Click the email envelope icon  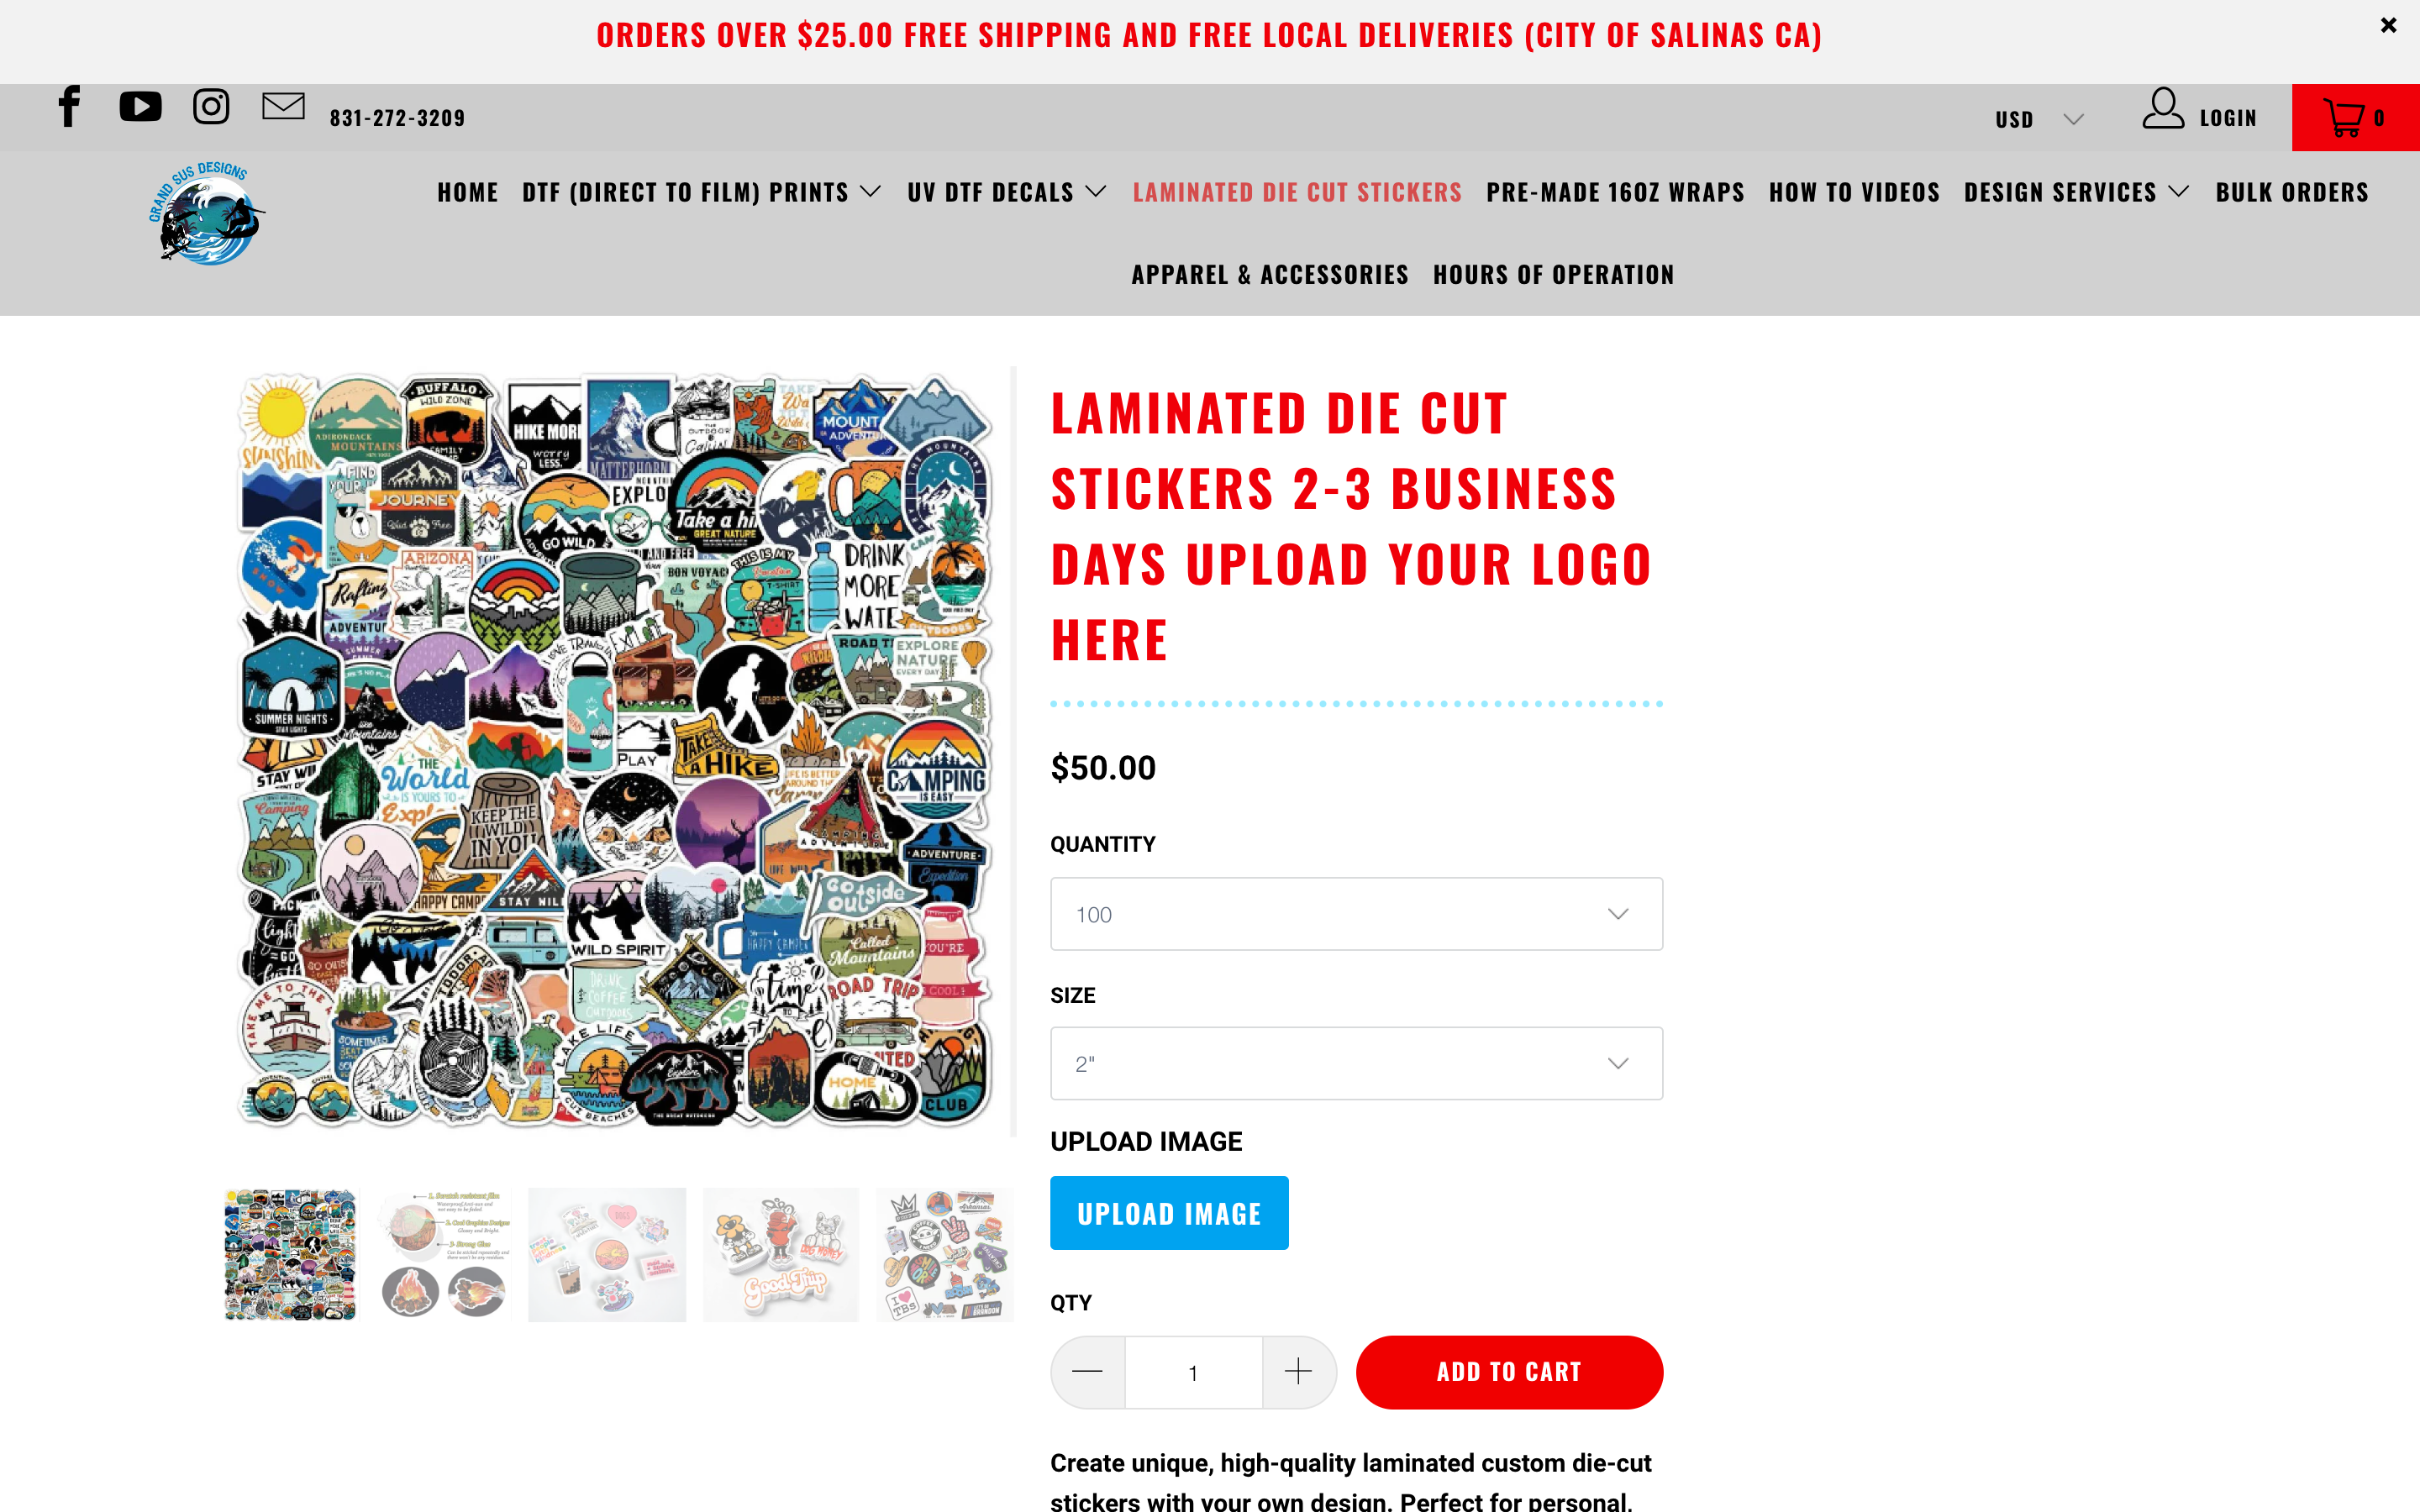284,106
